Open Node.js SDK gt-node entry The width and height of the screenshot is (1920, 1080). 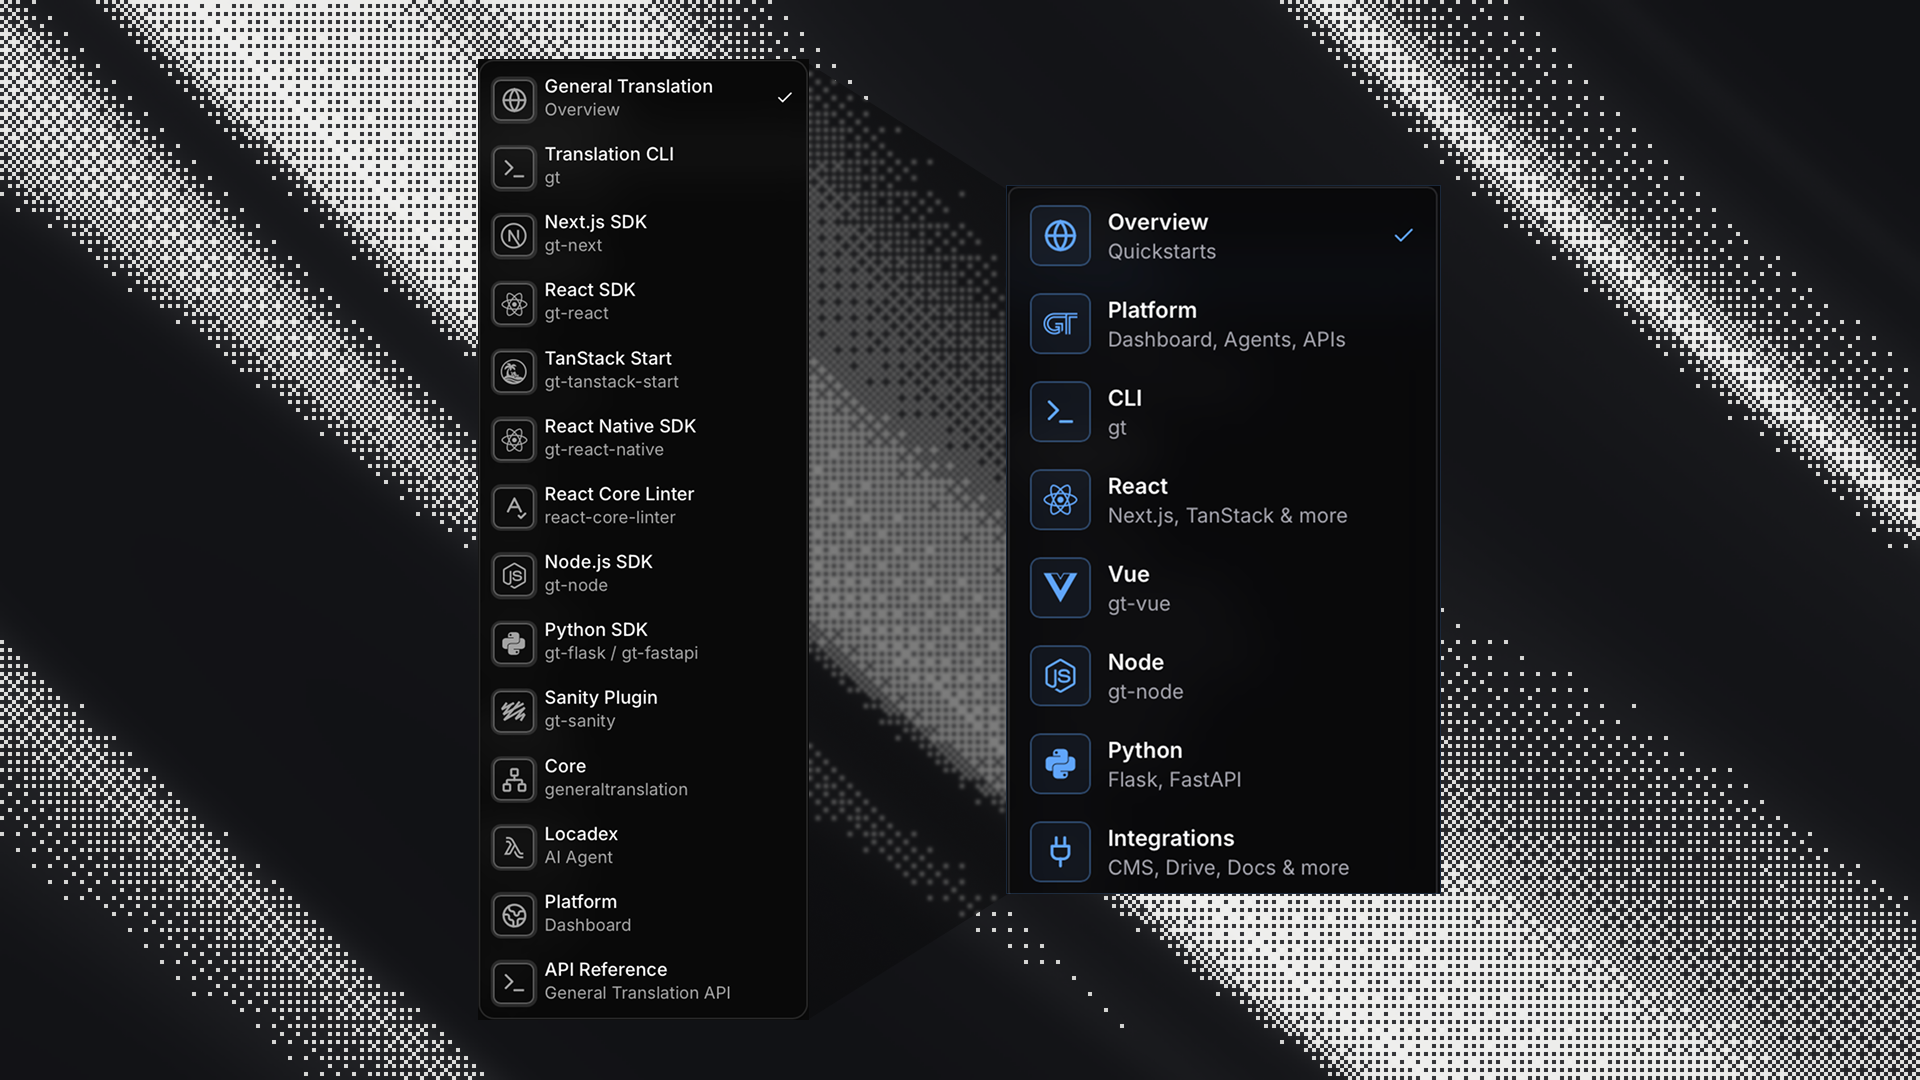(643, 576)
